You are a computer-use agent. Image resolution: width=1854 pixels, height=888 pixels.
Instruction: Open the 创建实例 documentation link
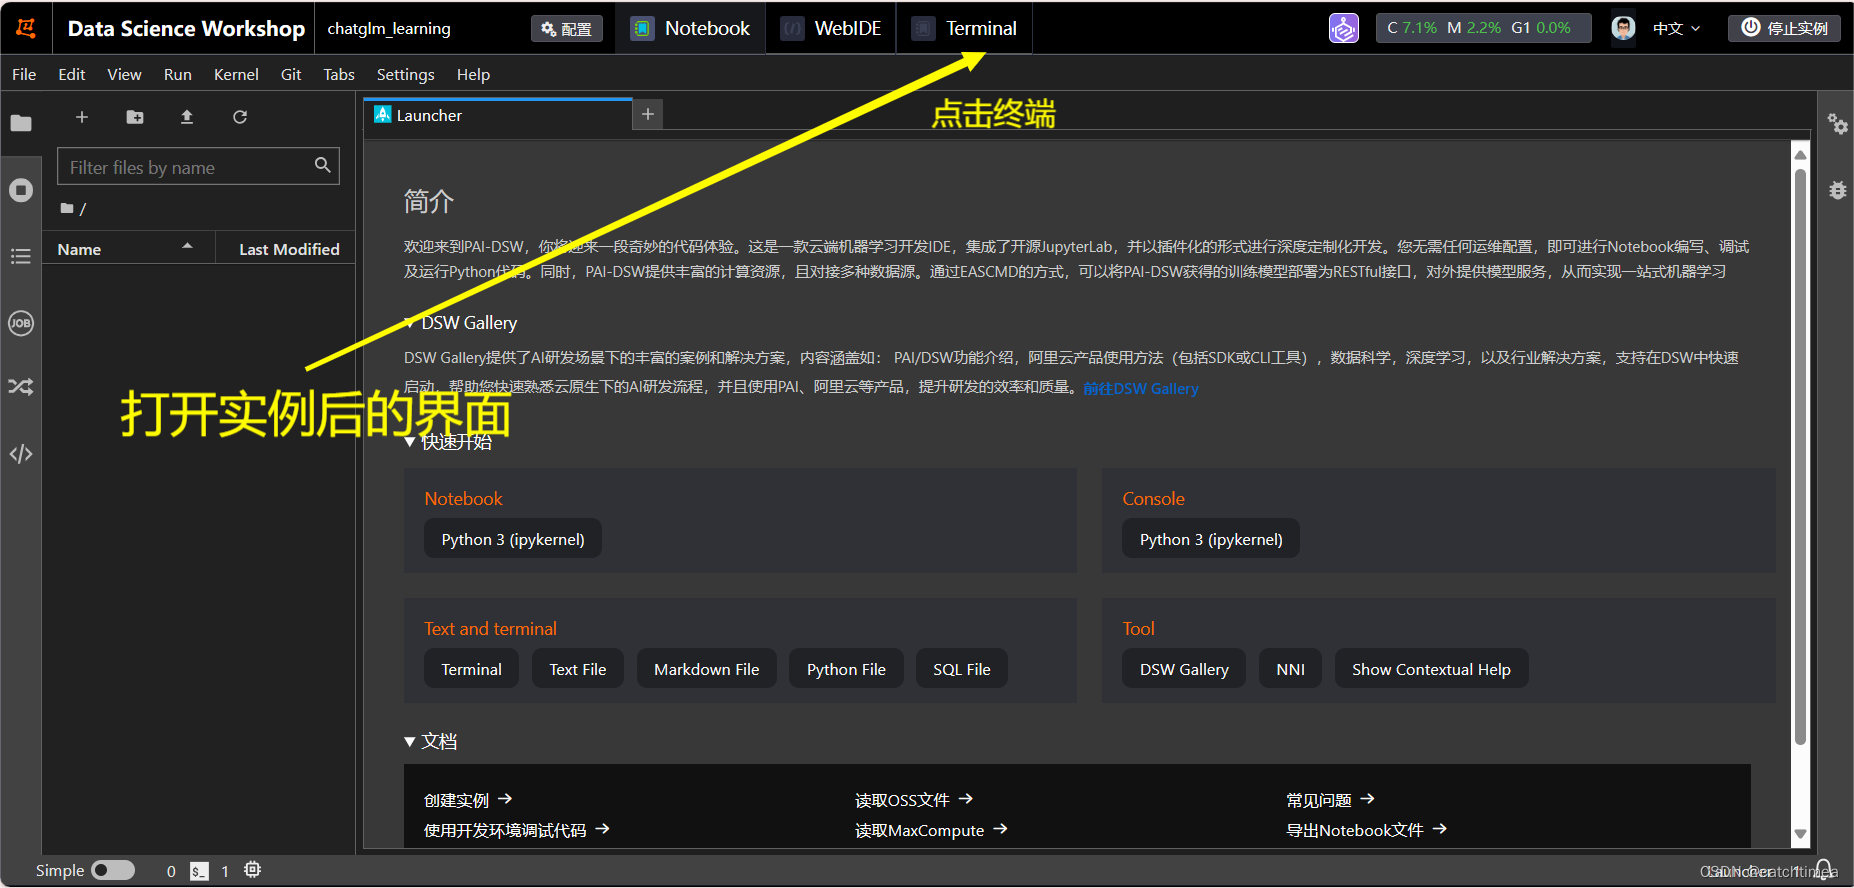coord(468,800)
